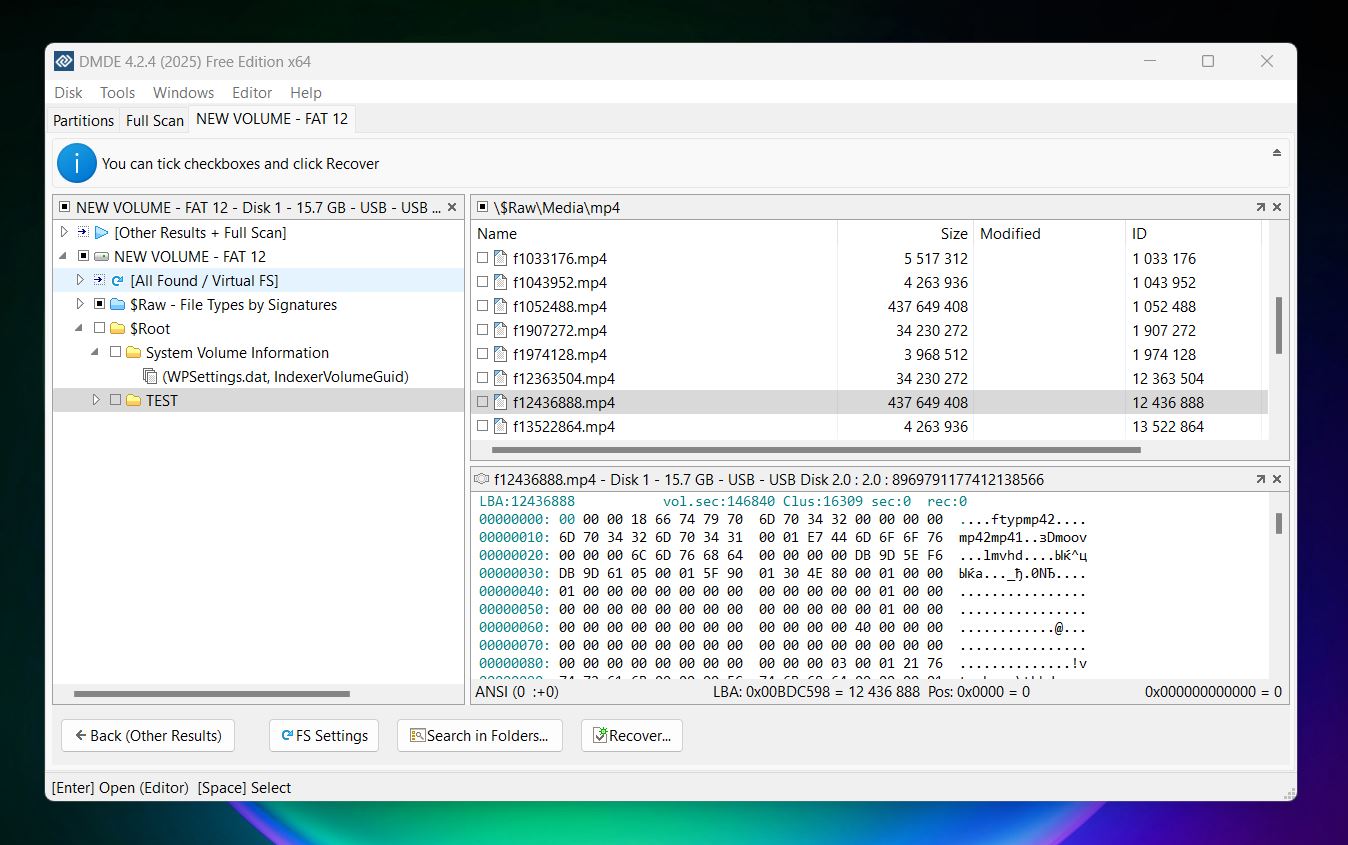Click the file icon of f13522864.mp4
The image size is (1348, 845).
coord(501,426)
